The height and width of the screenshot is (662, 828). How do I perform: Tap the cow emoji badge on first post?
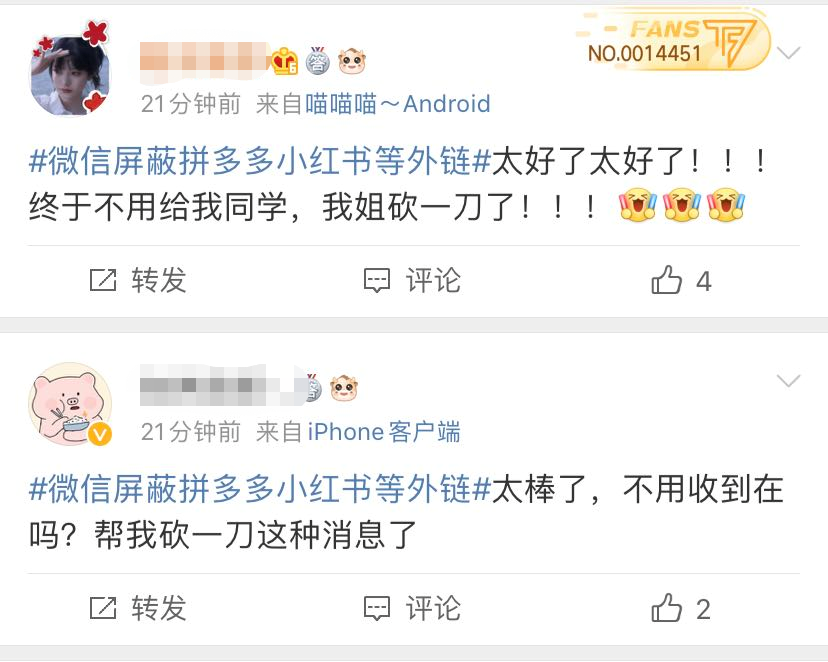pyautogui.click(x=352, y=61)
